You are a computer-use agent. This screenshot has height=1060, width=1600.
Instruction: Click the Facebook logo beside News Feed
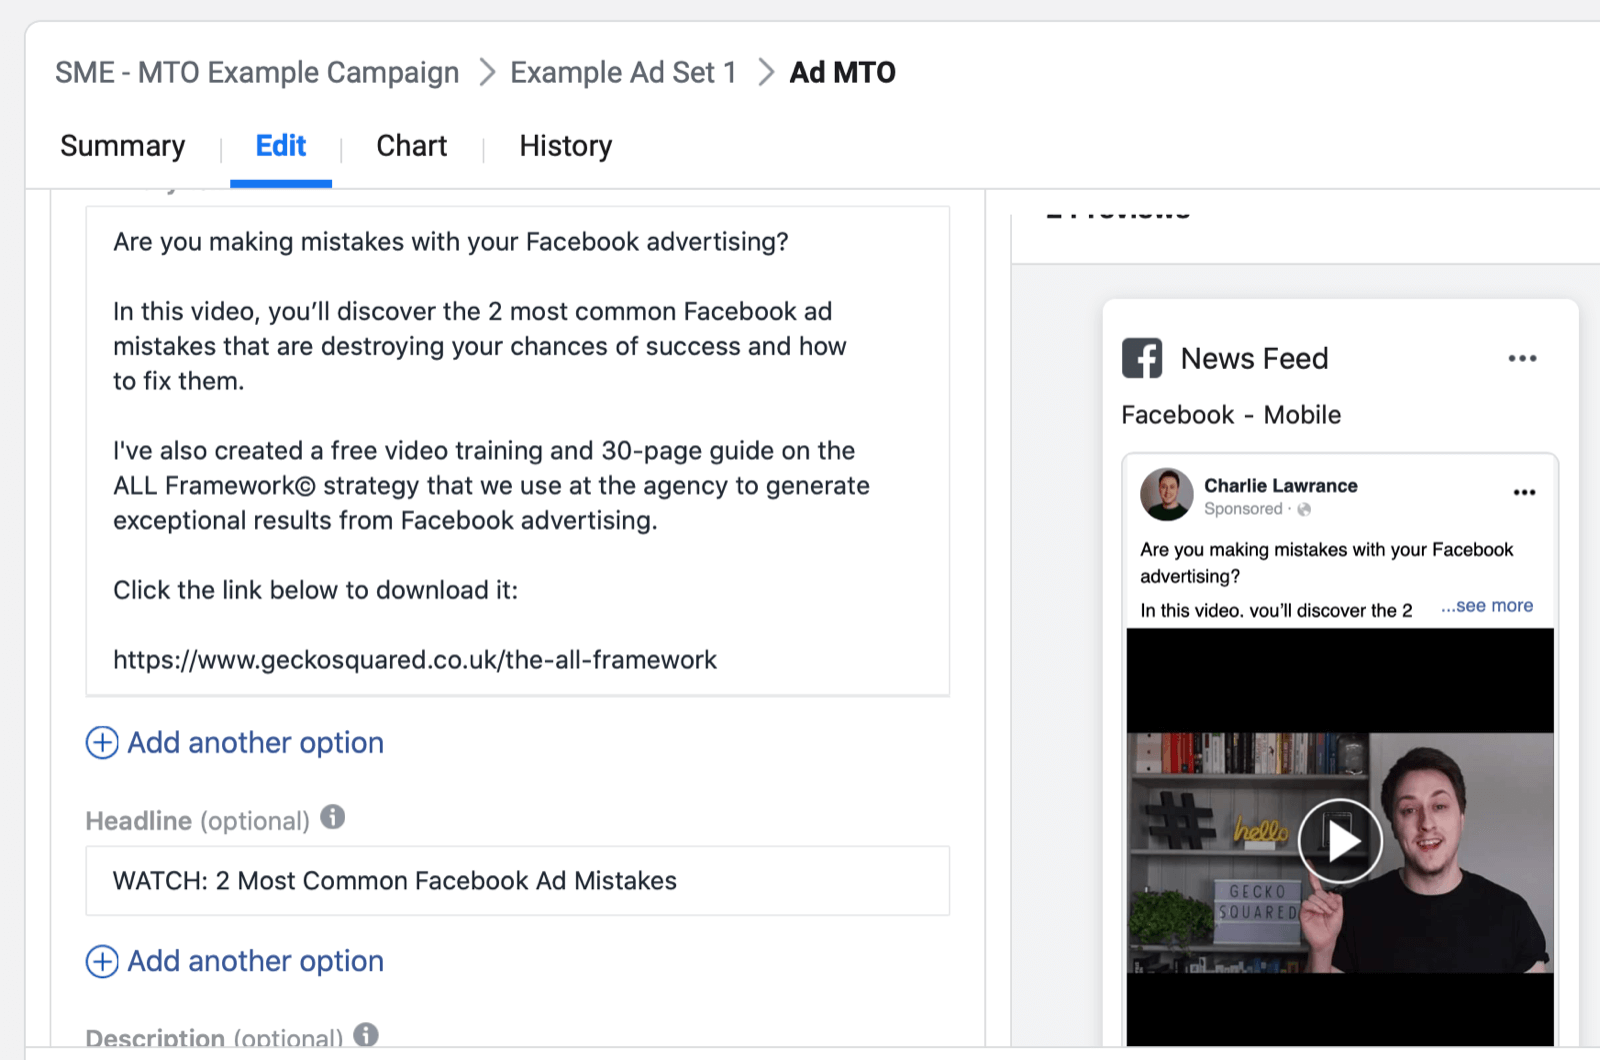point(1142,358)
